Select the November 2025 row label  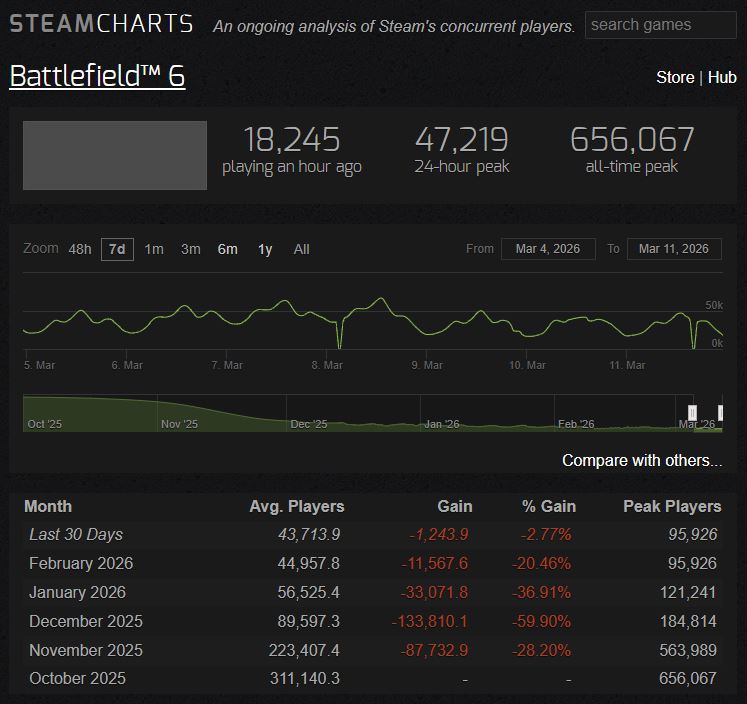(86, 650)
